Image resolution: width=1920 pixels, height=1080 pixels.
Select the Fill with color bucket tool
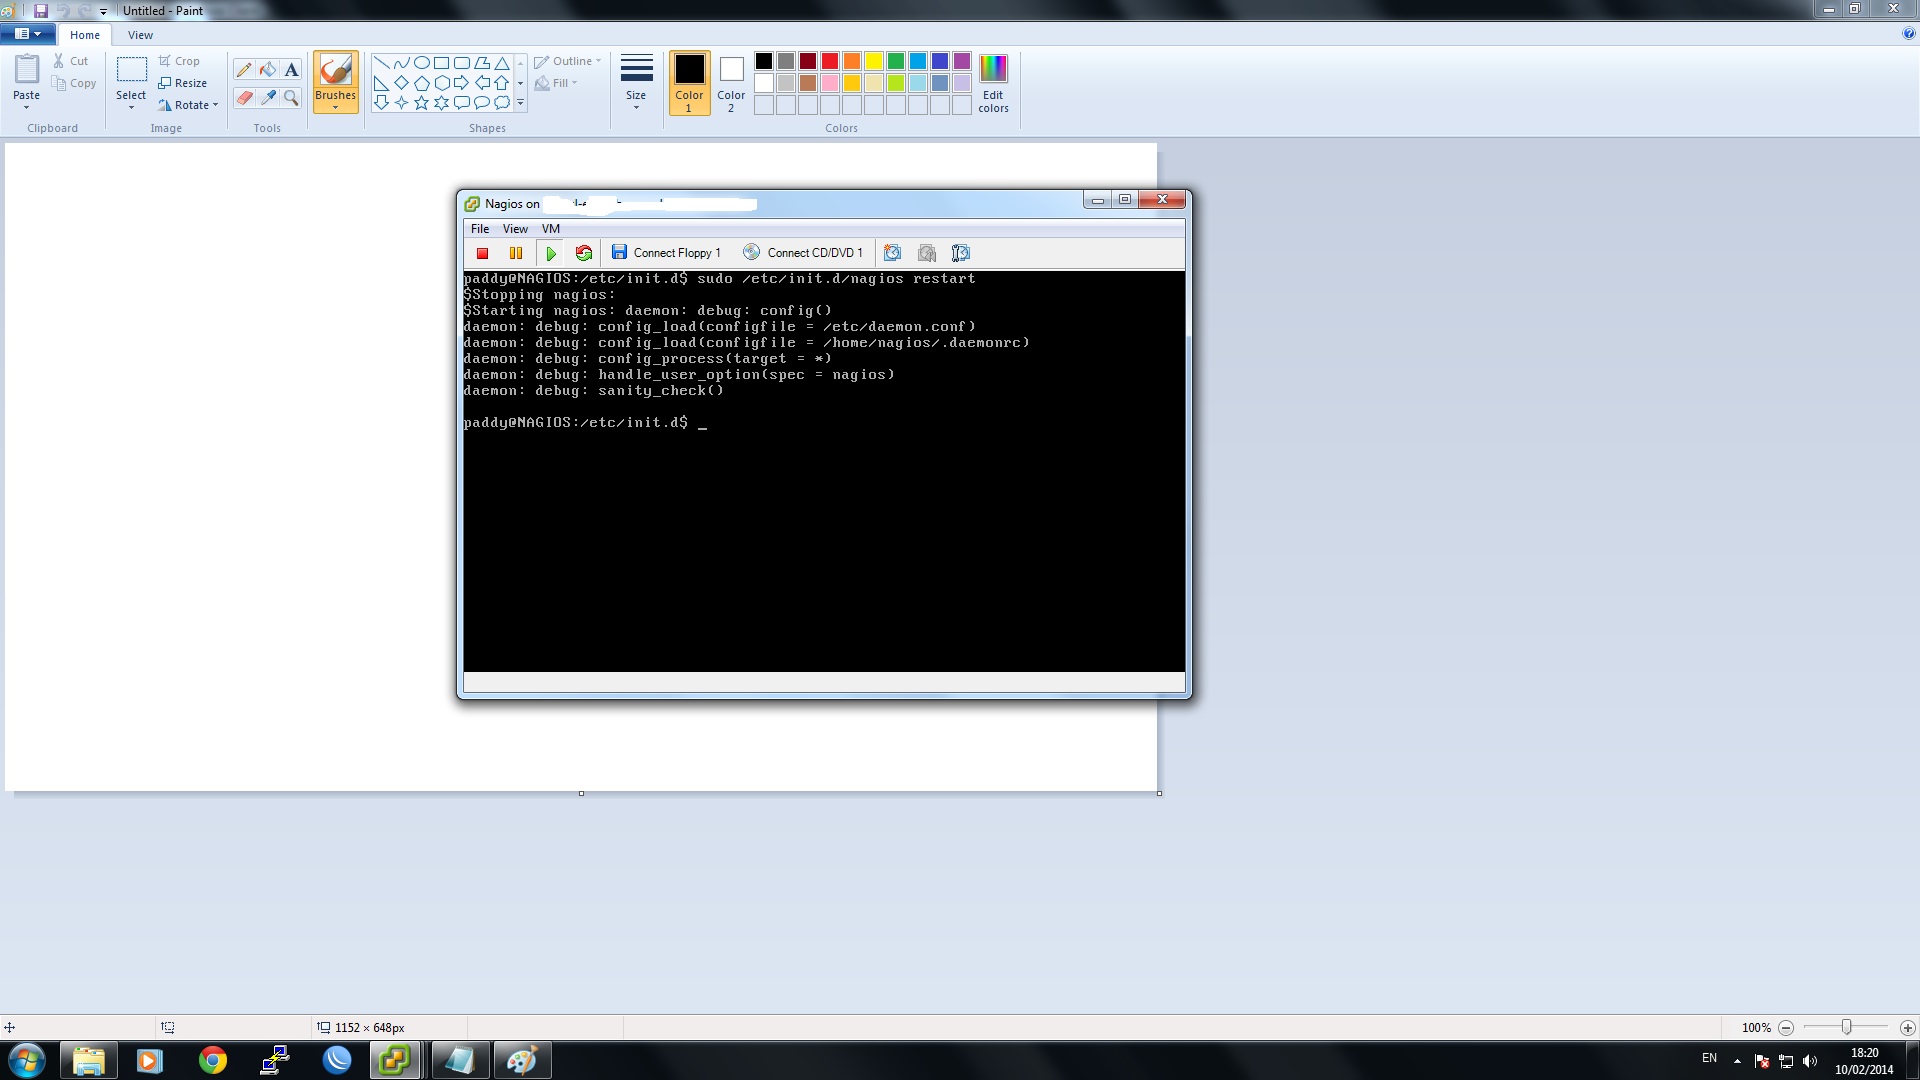(x=267, y=70)
